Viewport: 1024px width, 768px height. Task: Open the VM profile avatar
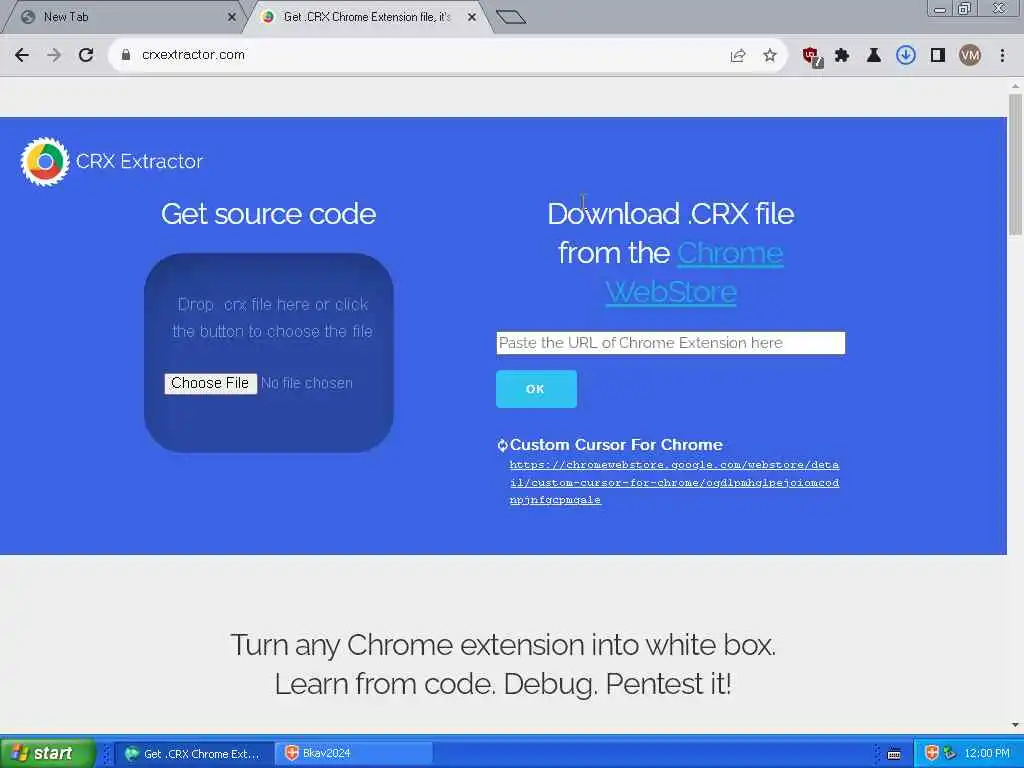[x=970, y=56]
